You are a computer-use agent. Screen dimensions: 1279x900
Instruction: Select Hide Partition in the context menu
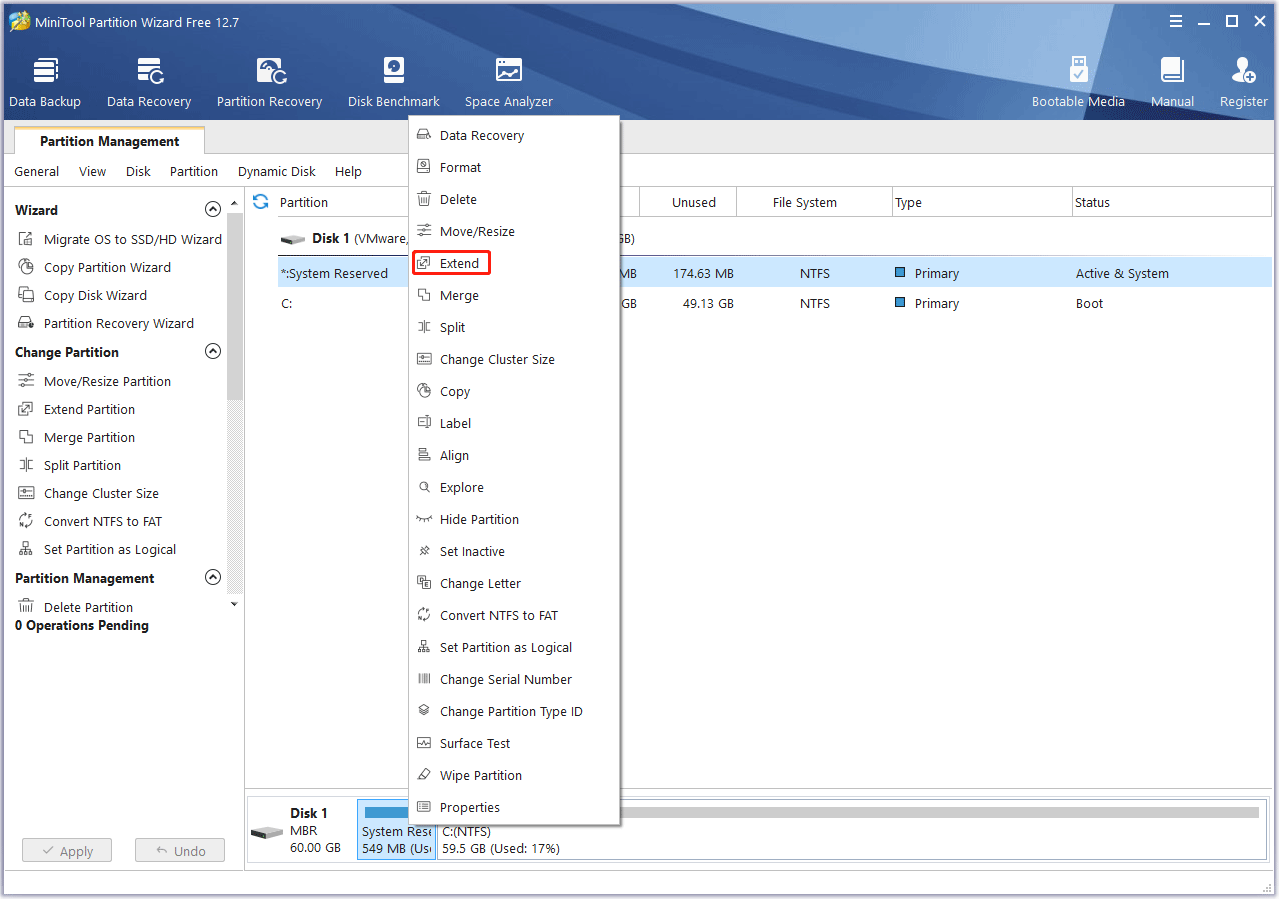point(514,519)
